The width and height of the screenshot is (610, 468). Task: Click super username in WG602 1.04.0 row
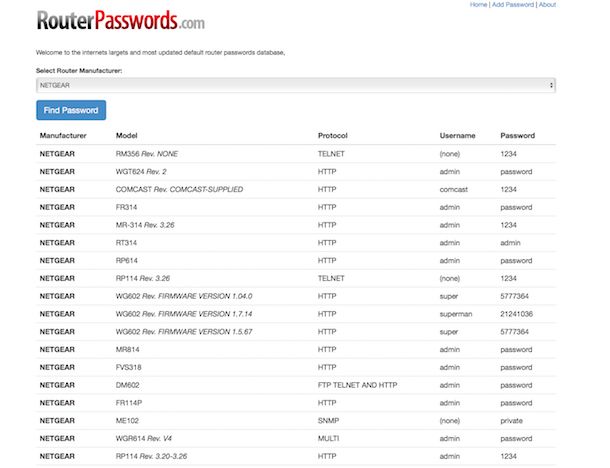[449, 296]
